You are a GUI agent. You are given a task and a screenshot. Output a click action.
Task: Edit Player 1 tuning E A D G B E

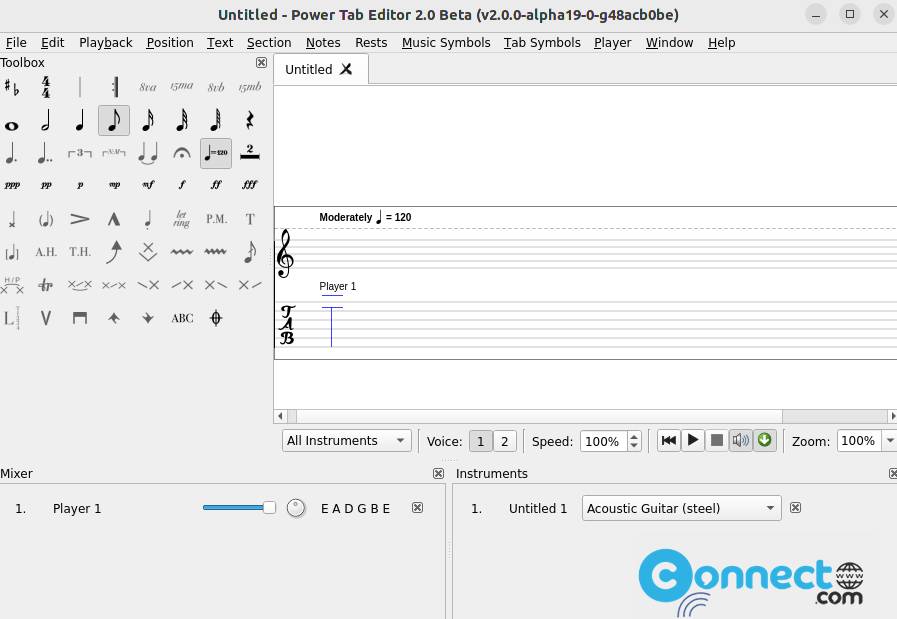(355, 509)
